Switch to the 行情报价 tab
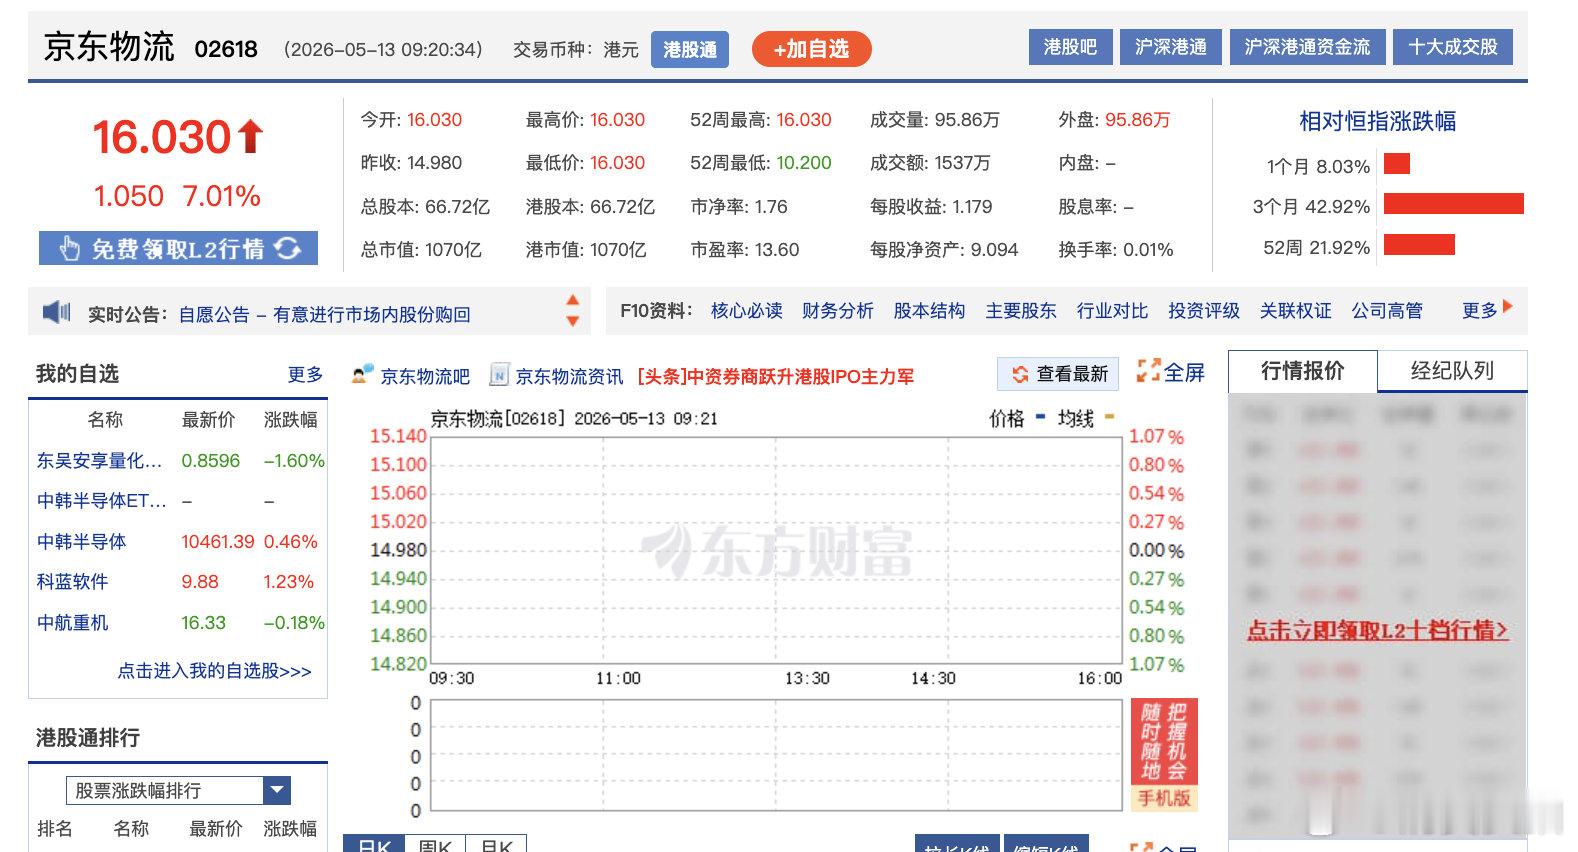1578x852 pixels. (x=1302, y=371)
